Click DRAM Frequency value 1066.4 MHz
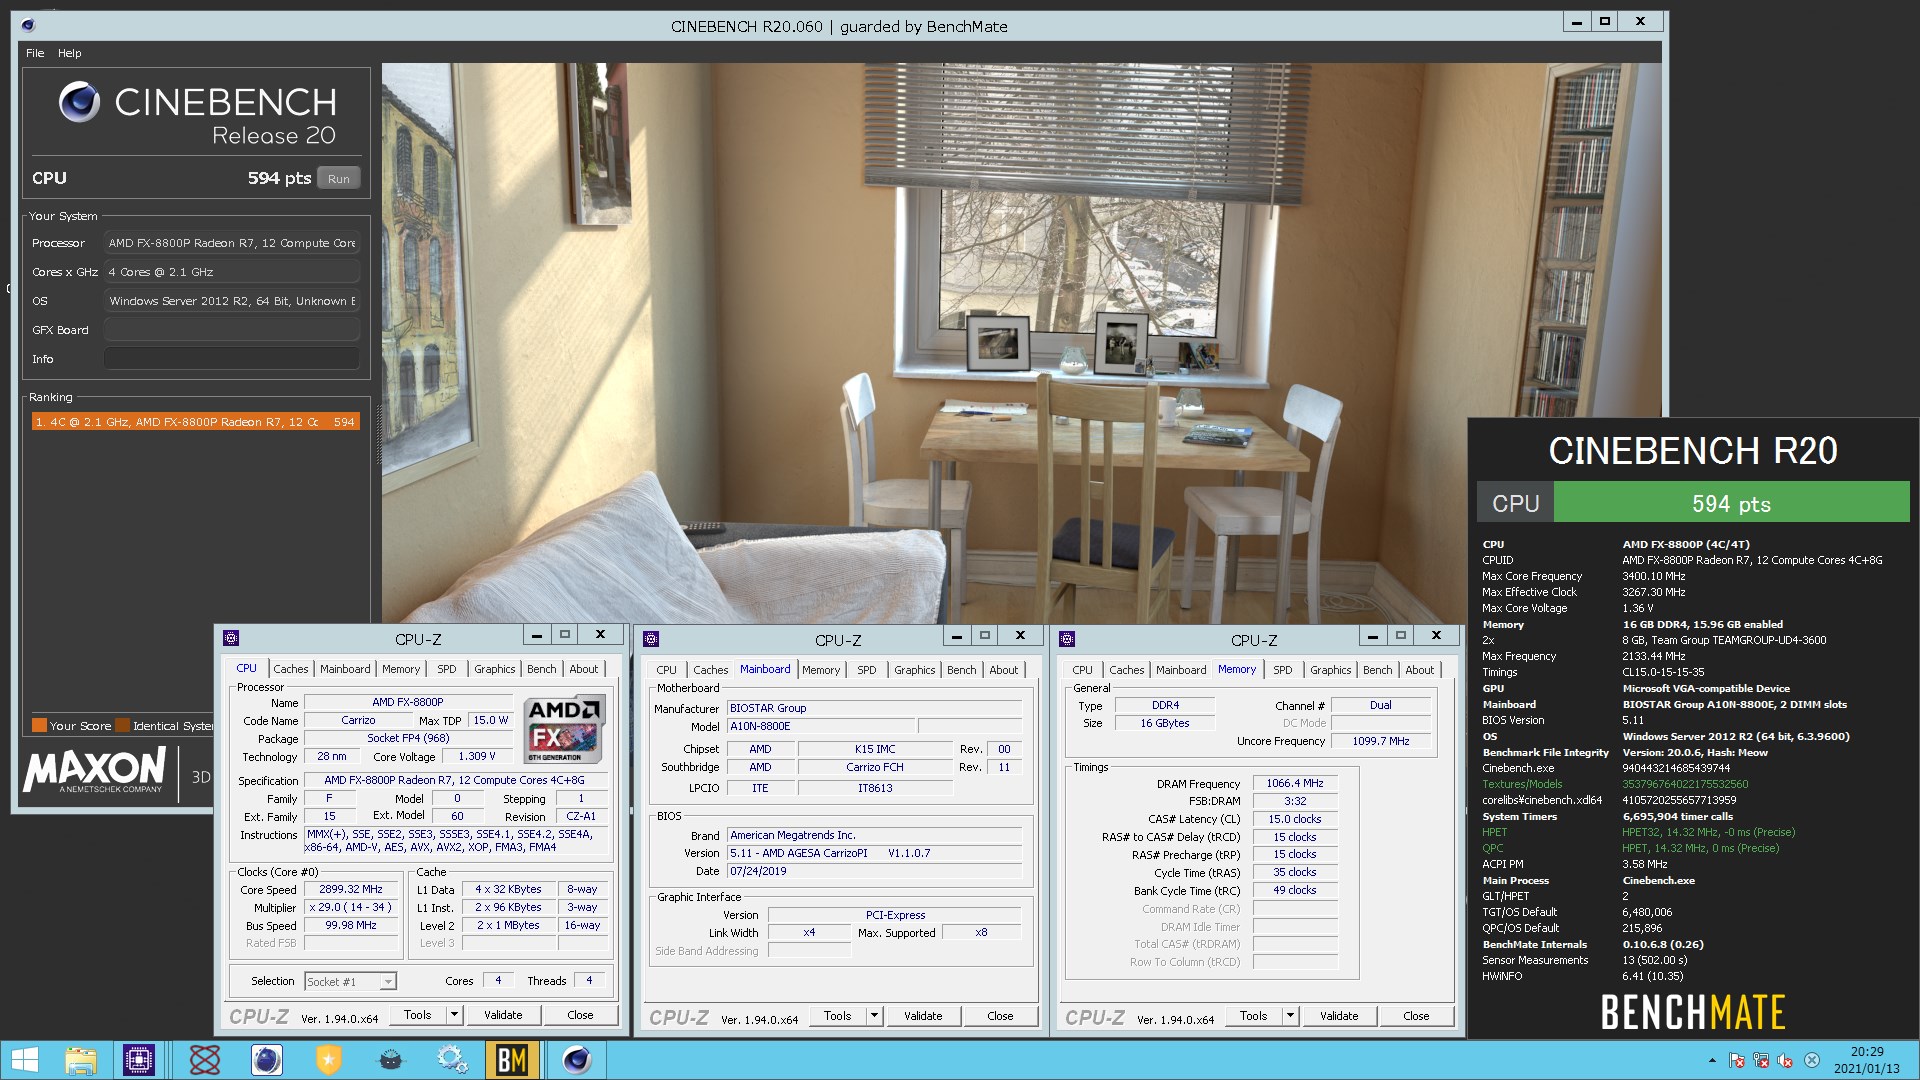 tap(1295, 783)
